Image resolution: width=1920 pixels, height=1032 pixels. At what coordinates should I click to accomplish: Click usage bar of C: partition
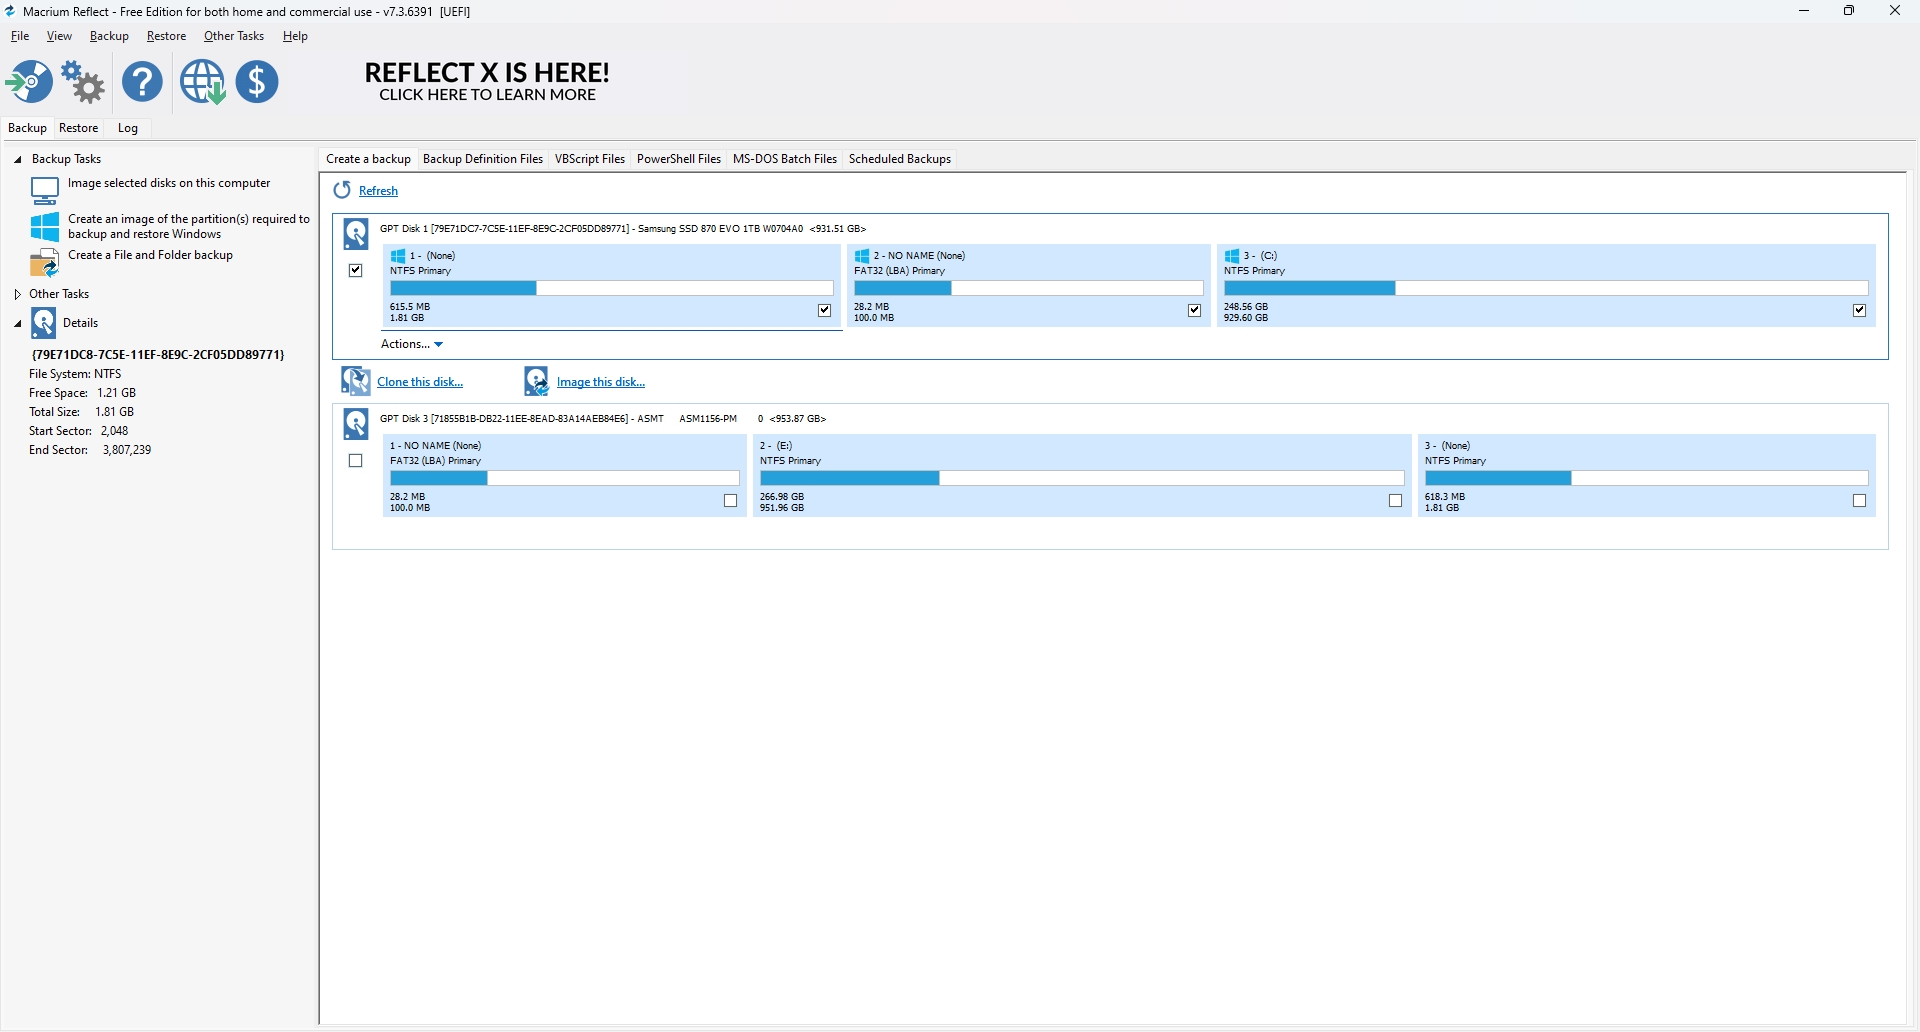click(x=1546, y=288)
